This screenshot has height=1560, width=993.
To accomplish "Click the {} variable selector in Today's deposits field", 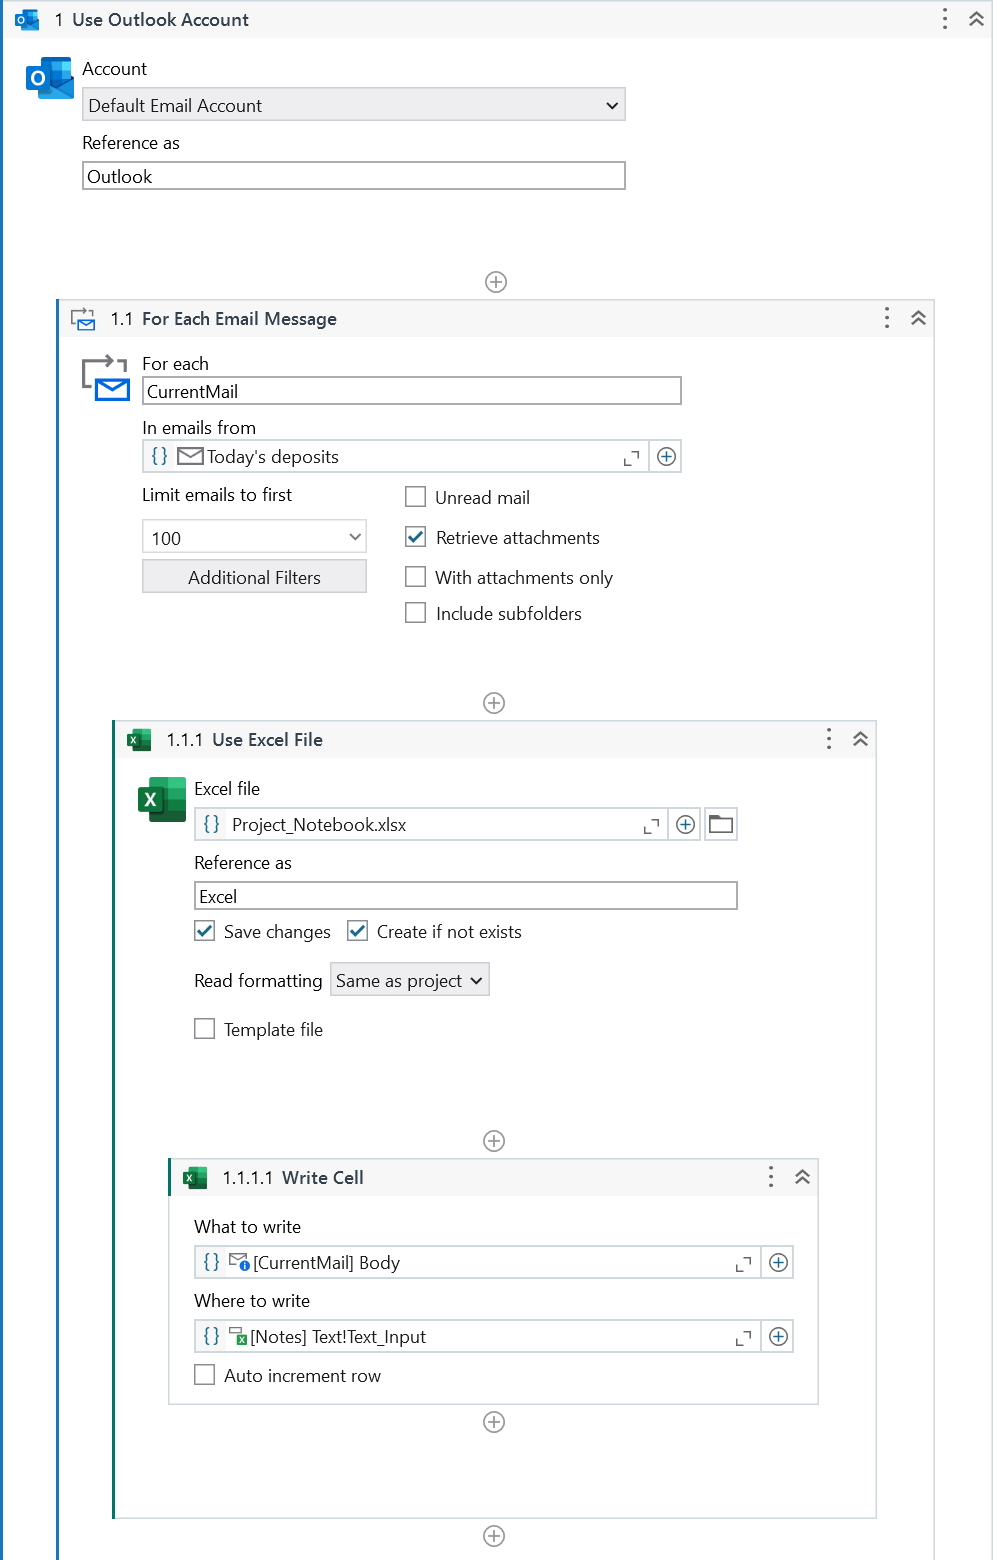I will pyautogui.click(x=159, y=456).
